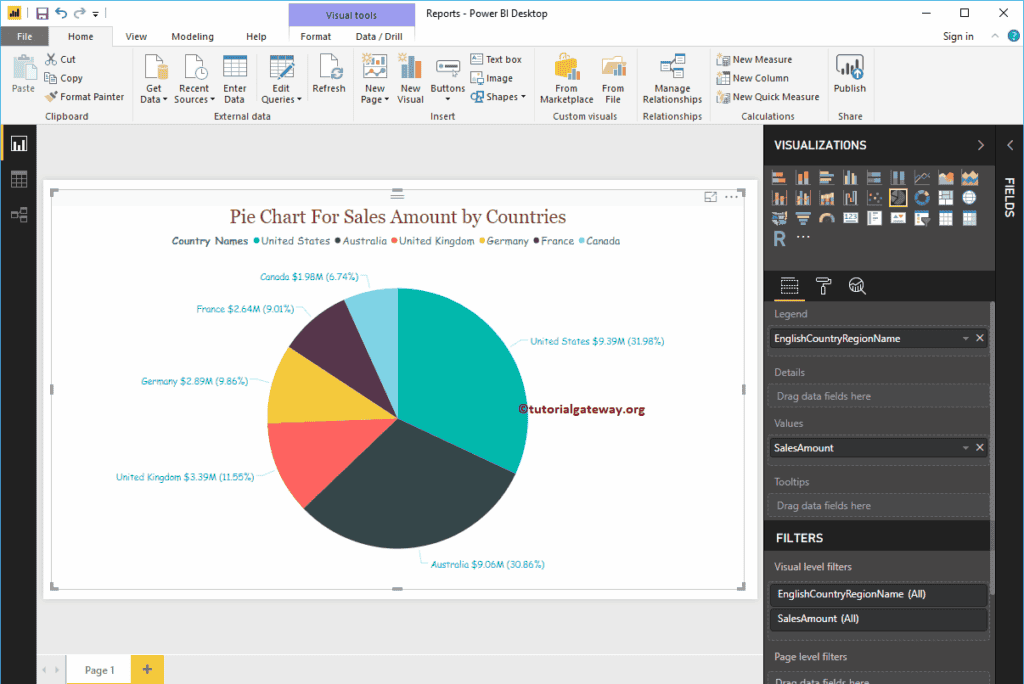Open the Format tab under Visual tools
Screen dimensions: 1024x684
coord(316,35)
